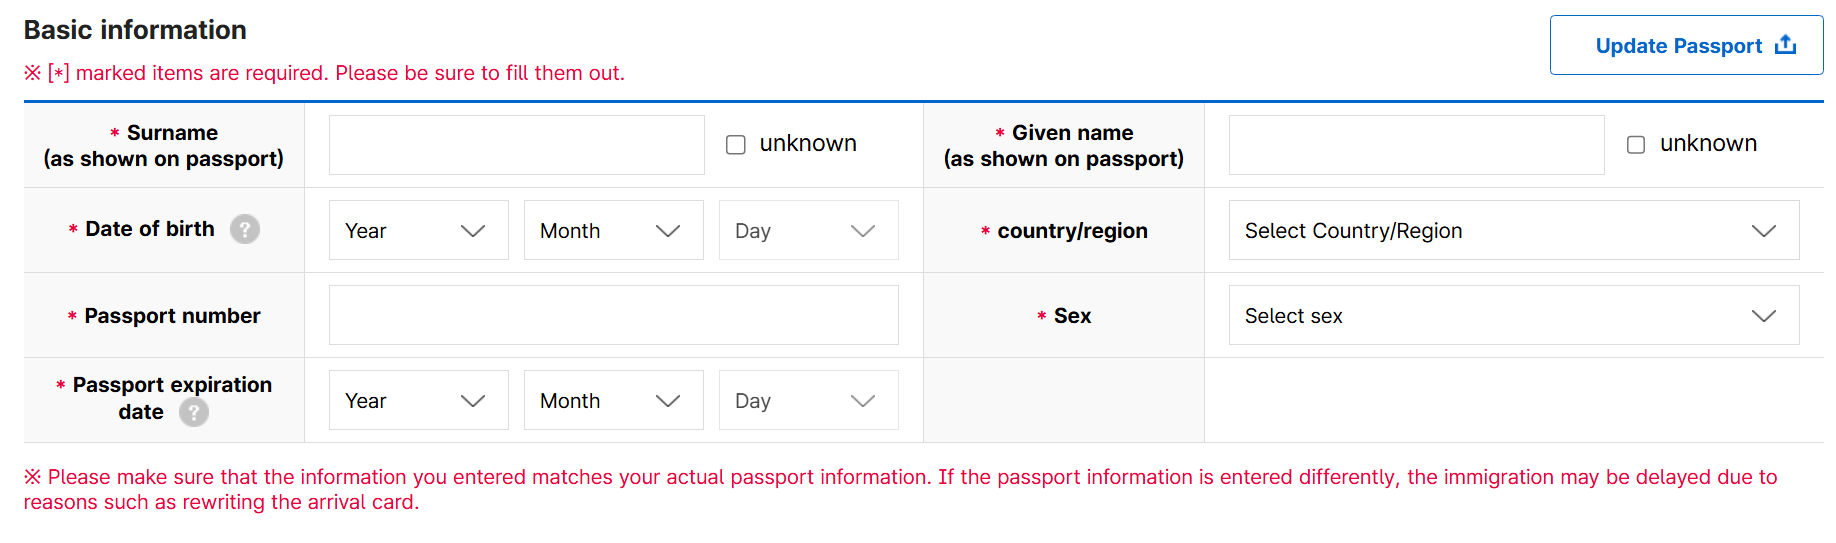Click the Given name text field
The image size is (1836, 543).
pyautogui.click(x=1416, y=145)
